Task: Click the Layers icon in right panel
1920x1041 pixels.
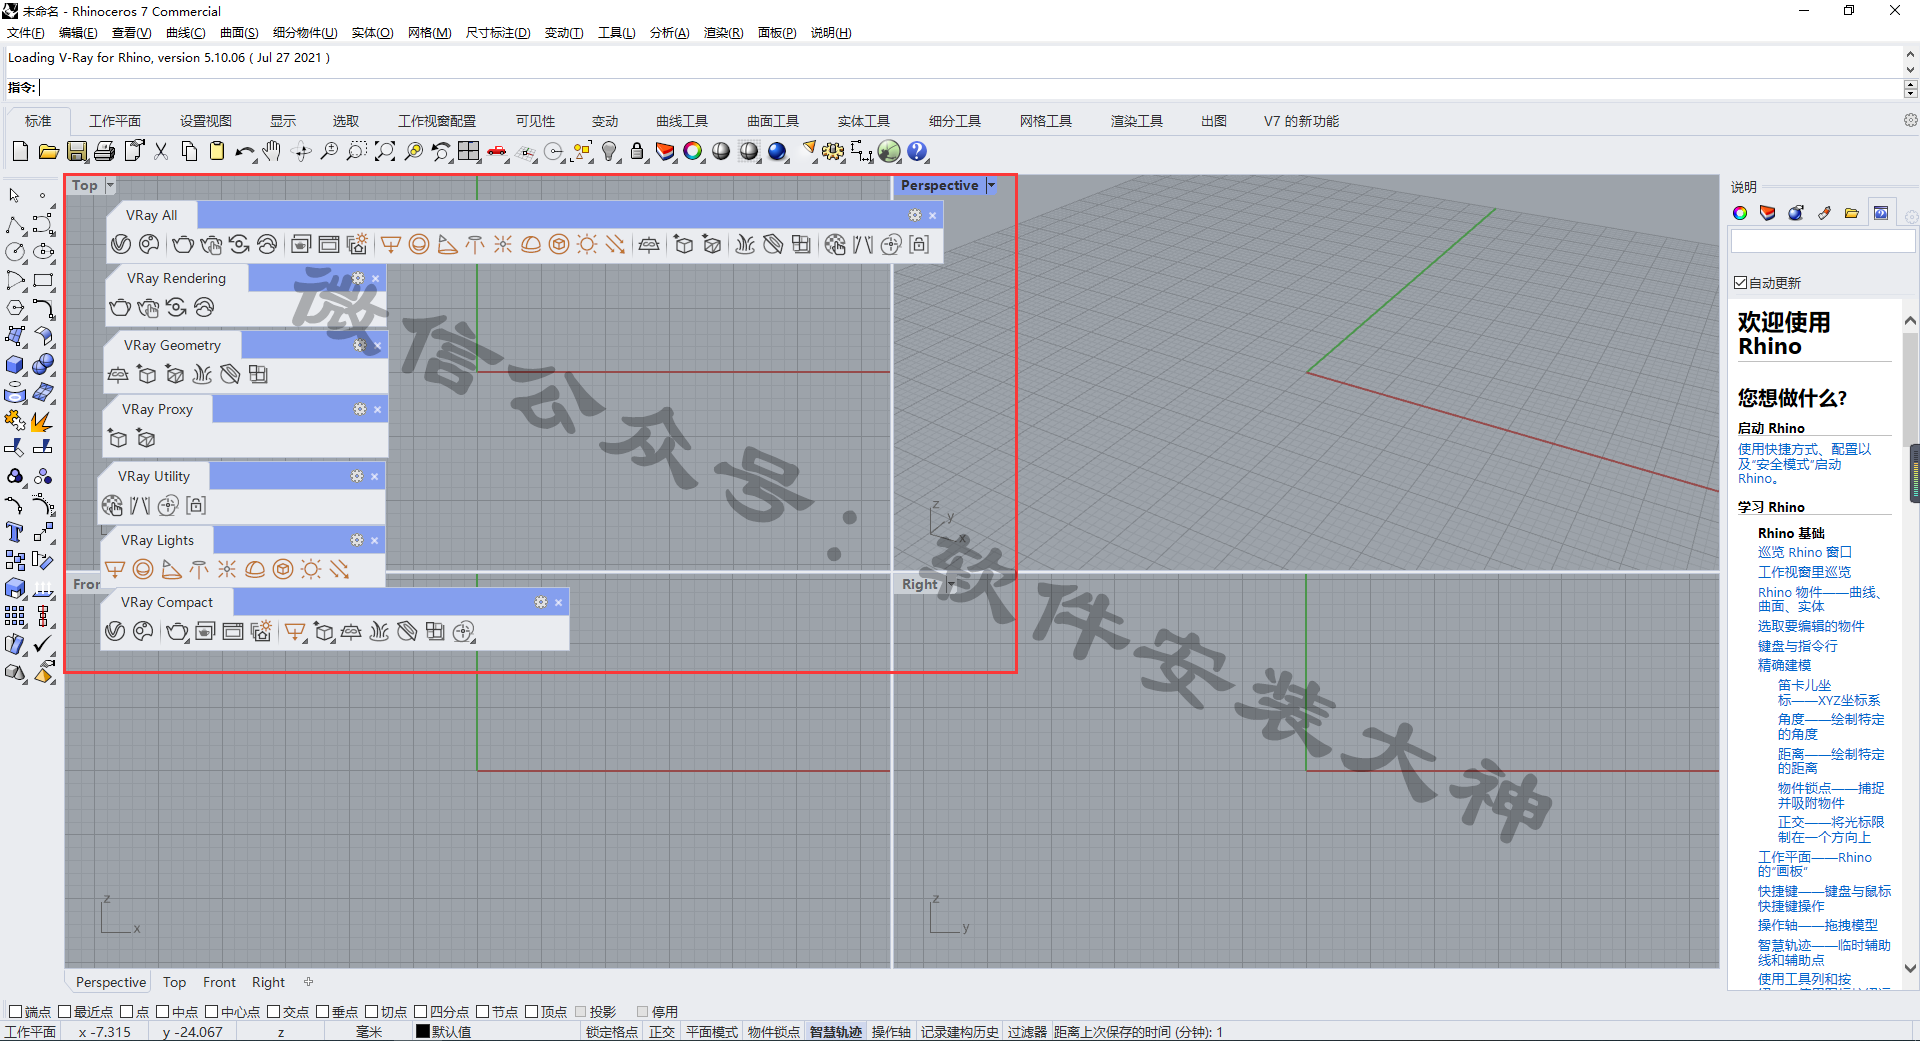Action: click(1768, 213)
